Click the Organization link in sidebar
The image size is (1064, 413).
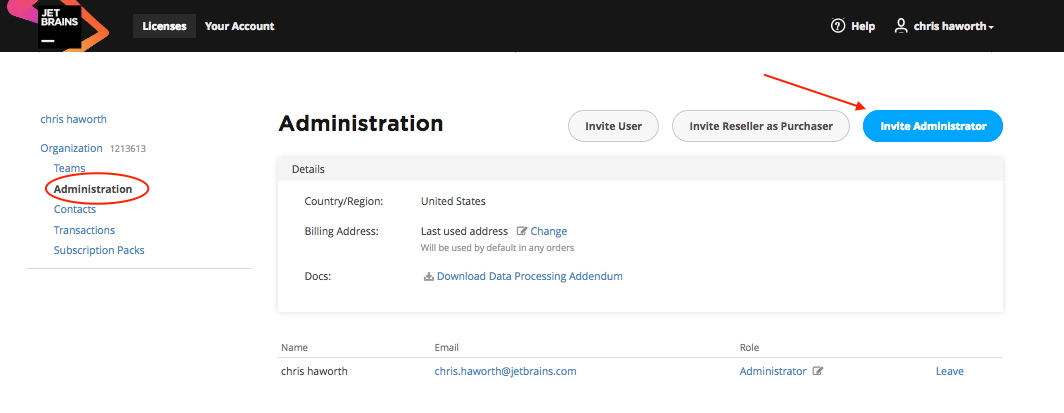point(71,148)
